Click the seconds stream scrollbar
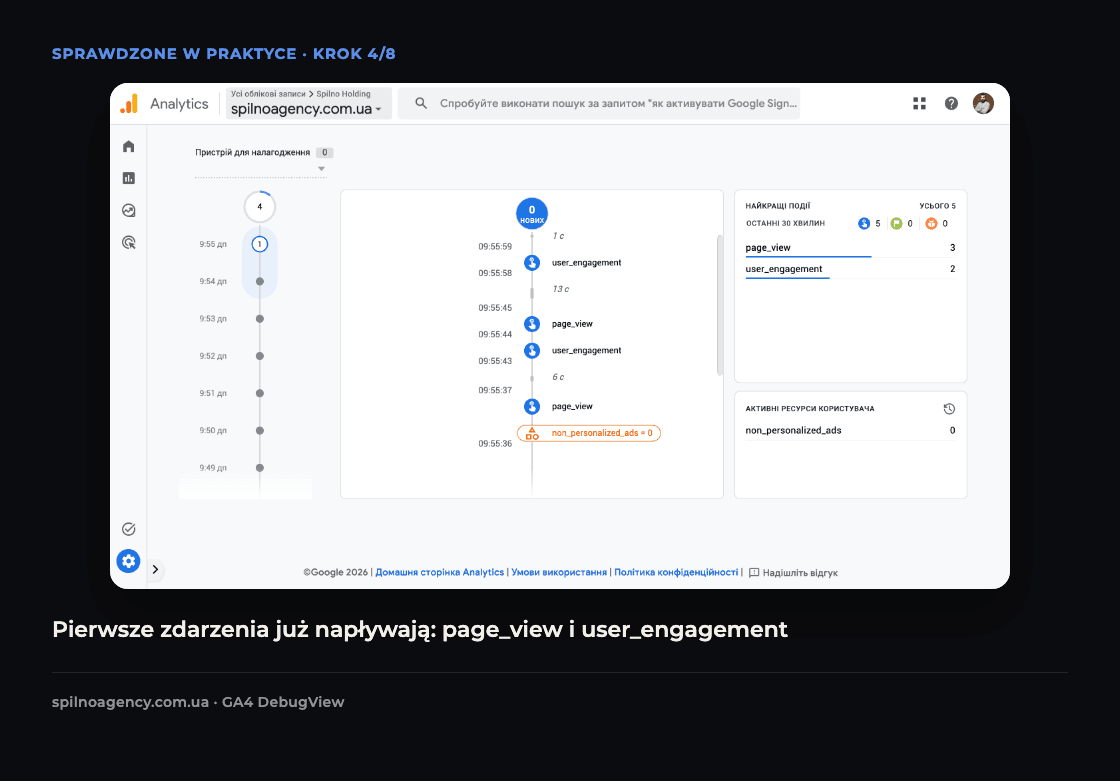 tap(719, 305)
